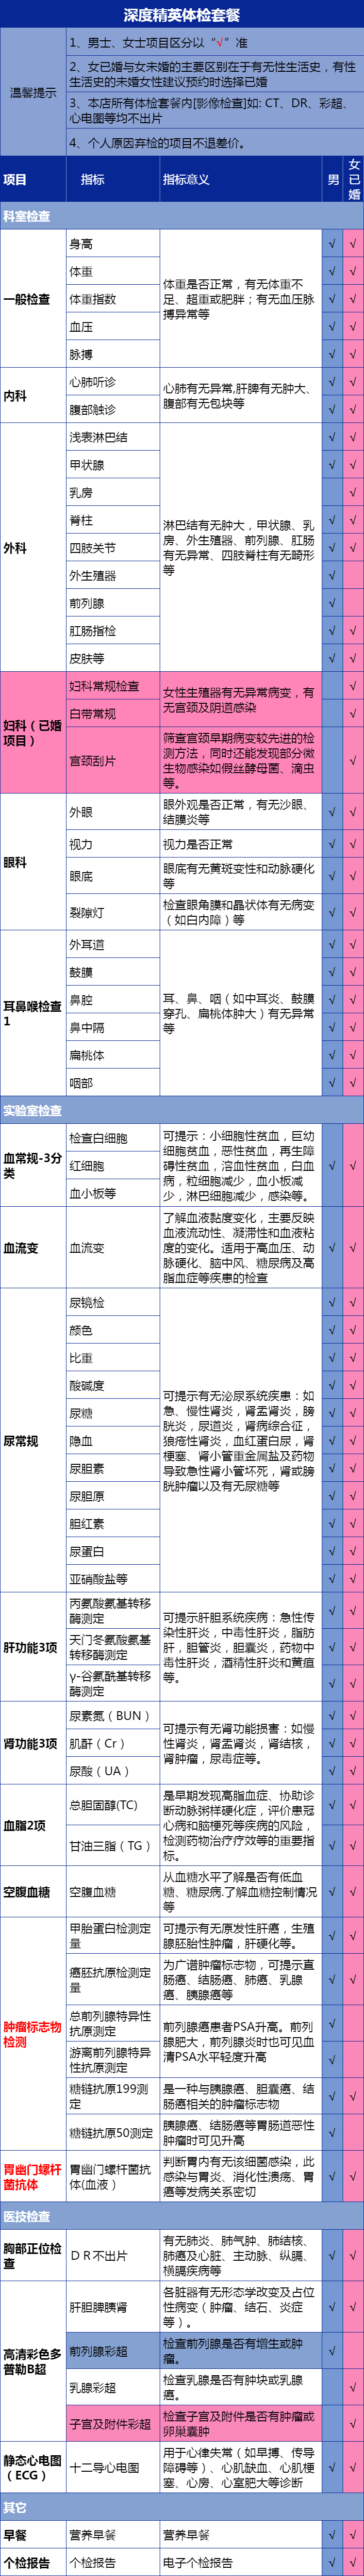Screen dimensions: 364x2576
Task: Select the 肌酐（Cr）indicator cell
Action: point(113,1744)
